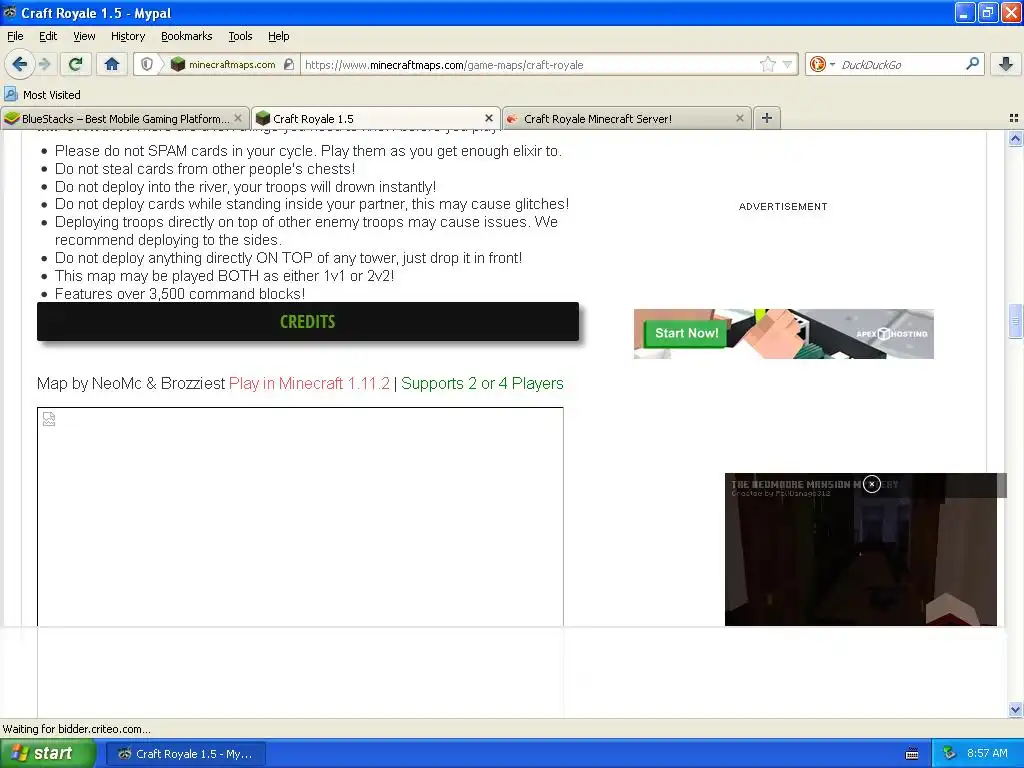Close the Craft Royale Minecraft Server tab
Viewport: 1024px width, 768px height.
(x=740, y=118)
